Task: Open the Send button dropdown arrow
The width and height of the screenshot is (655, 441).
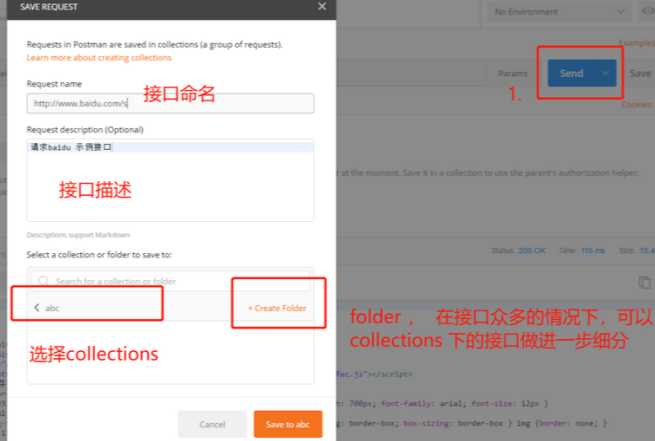Action: pos(605,74)
